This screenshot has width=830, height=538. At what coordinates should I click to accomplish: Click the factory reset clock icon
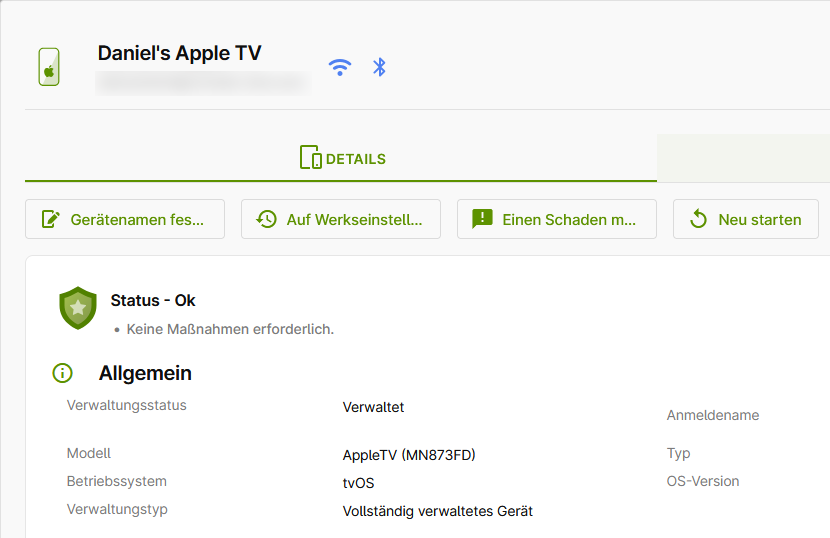266,219
